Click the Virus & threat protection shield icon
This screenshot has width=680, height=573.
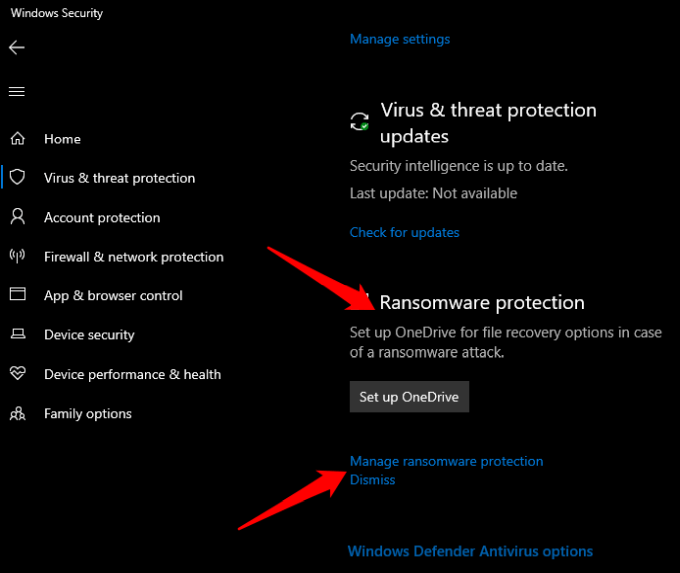[x=17, y=178]
